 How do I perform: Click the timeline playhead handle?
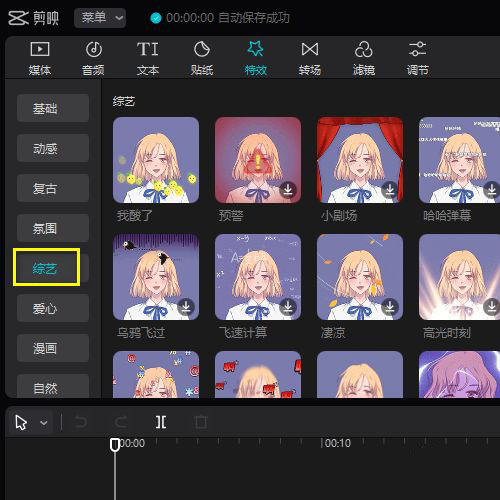coord(115,445)
